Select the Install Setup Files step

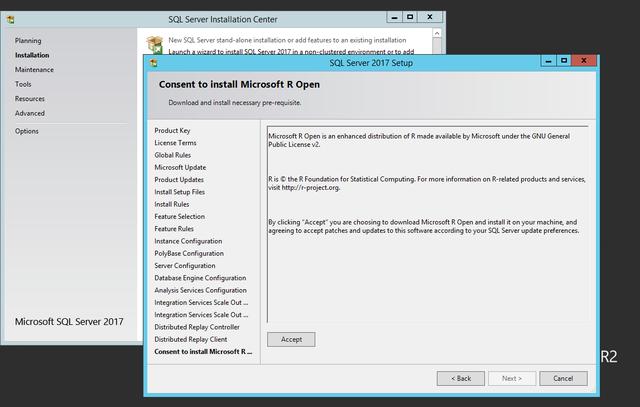click(x=180, y=192)
